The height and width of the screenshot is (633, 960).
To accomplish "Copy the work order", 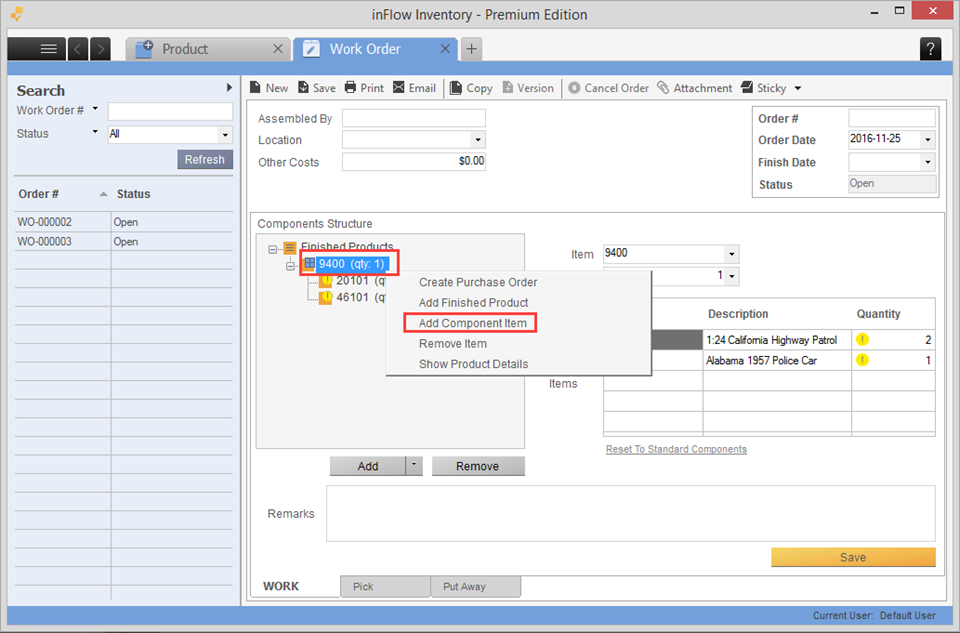I will (x=471, y=88).
